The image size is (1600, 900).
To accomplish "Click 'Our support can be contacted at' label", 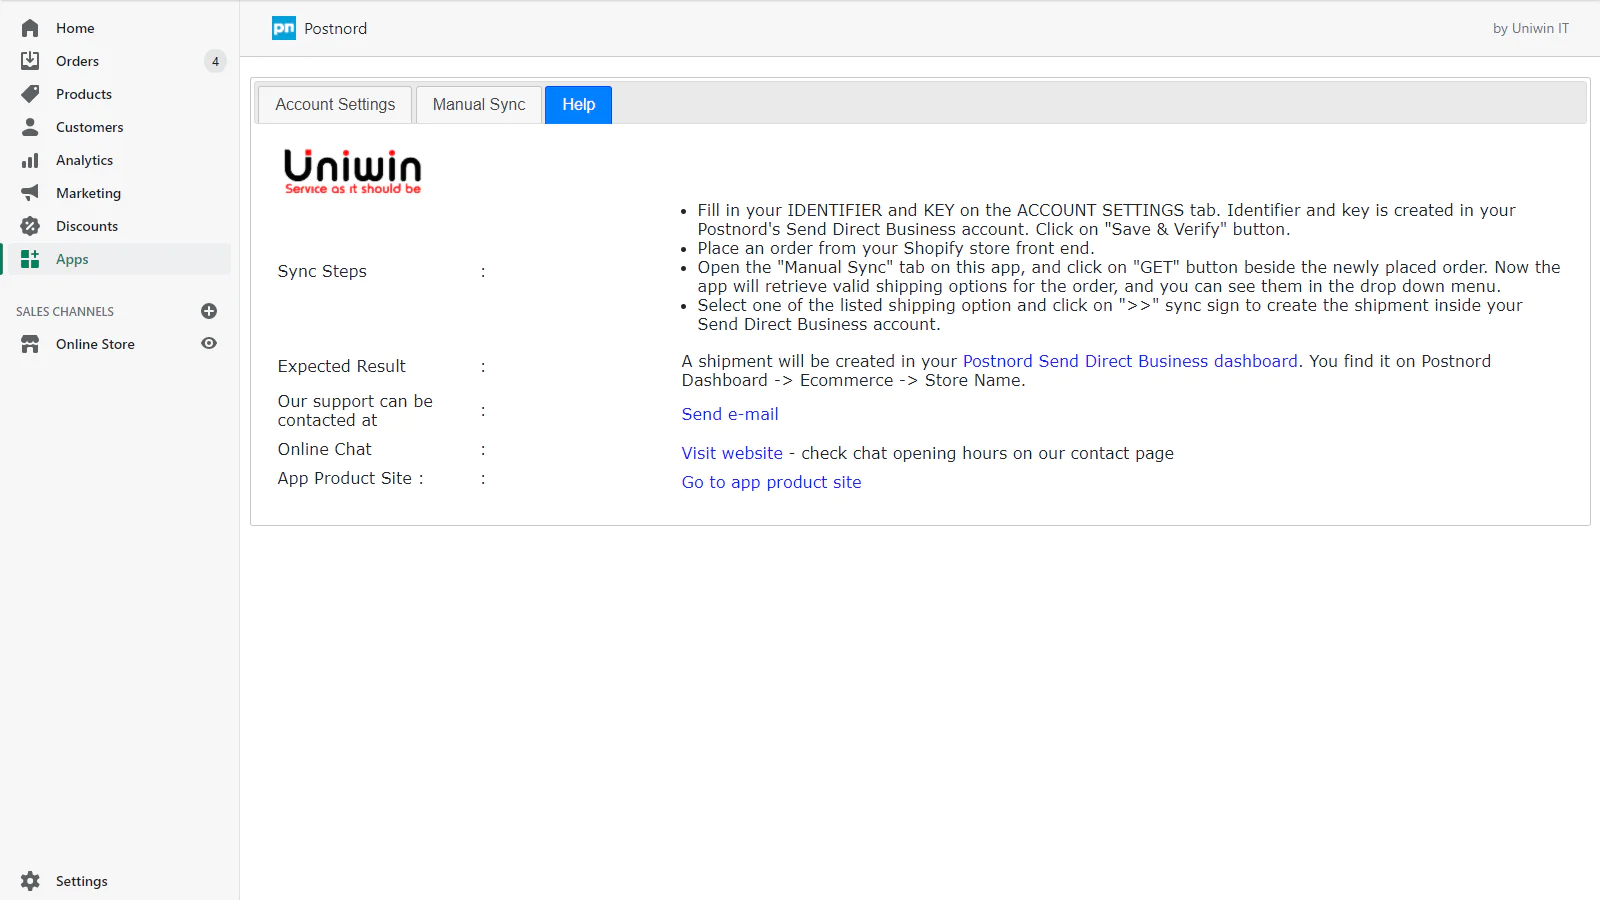I will pos(355,410).
